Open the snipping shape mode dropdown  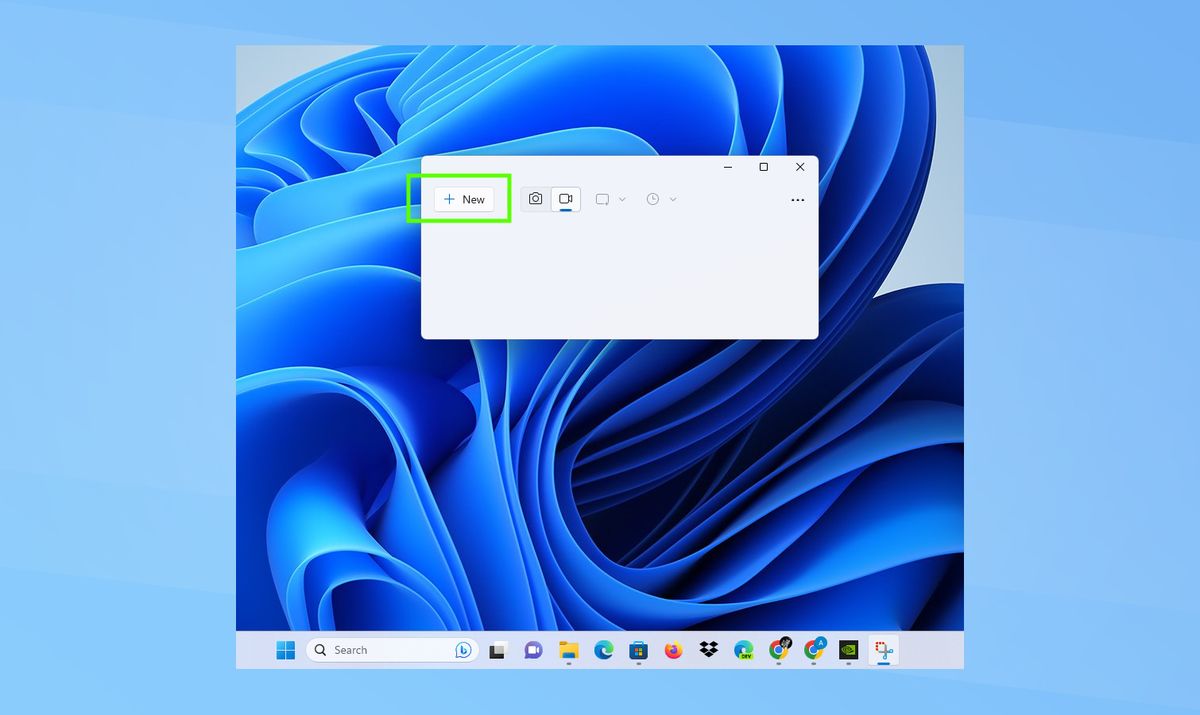point(610,199)
